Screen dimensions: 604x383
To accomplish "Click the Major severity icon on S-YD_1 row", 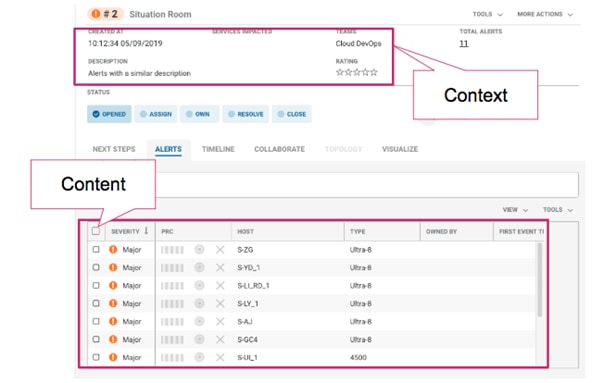I will tap(113, 267).
